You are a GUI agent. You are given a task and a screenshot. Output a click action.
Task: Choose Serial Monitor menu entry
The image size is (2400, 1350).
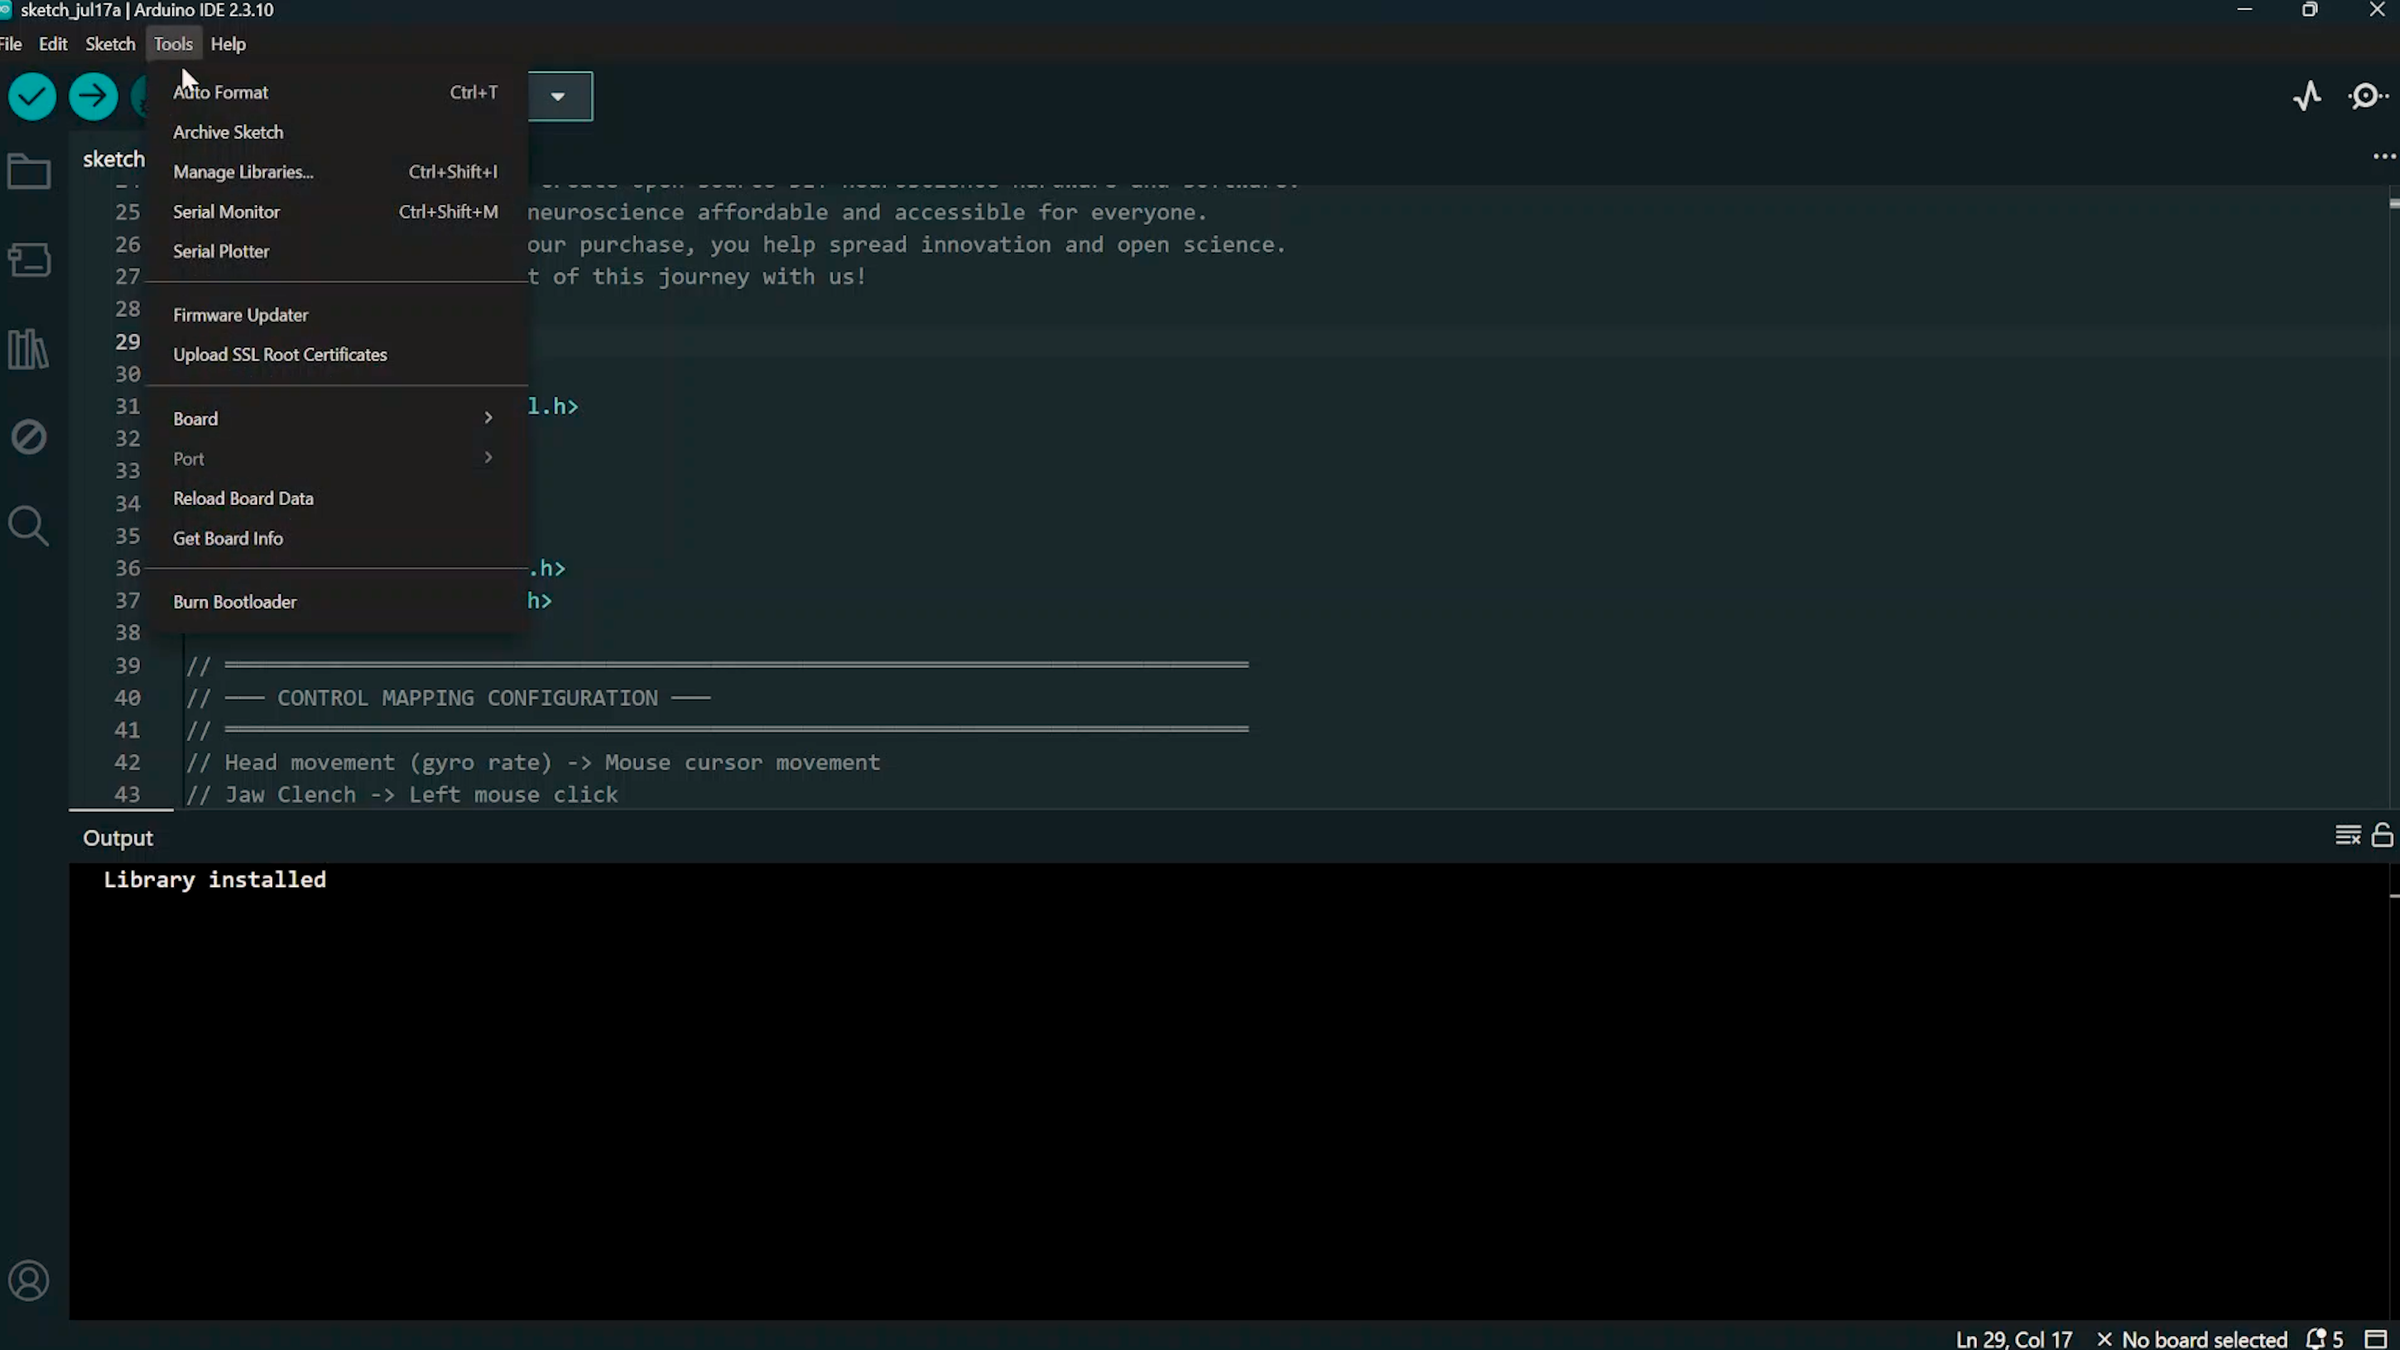(336, 212)
